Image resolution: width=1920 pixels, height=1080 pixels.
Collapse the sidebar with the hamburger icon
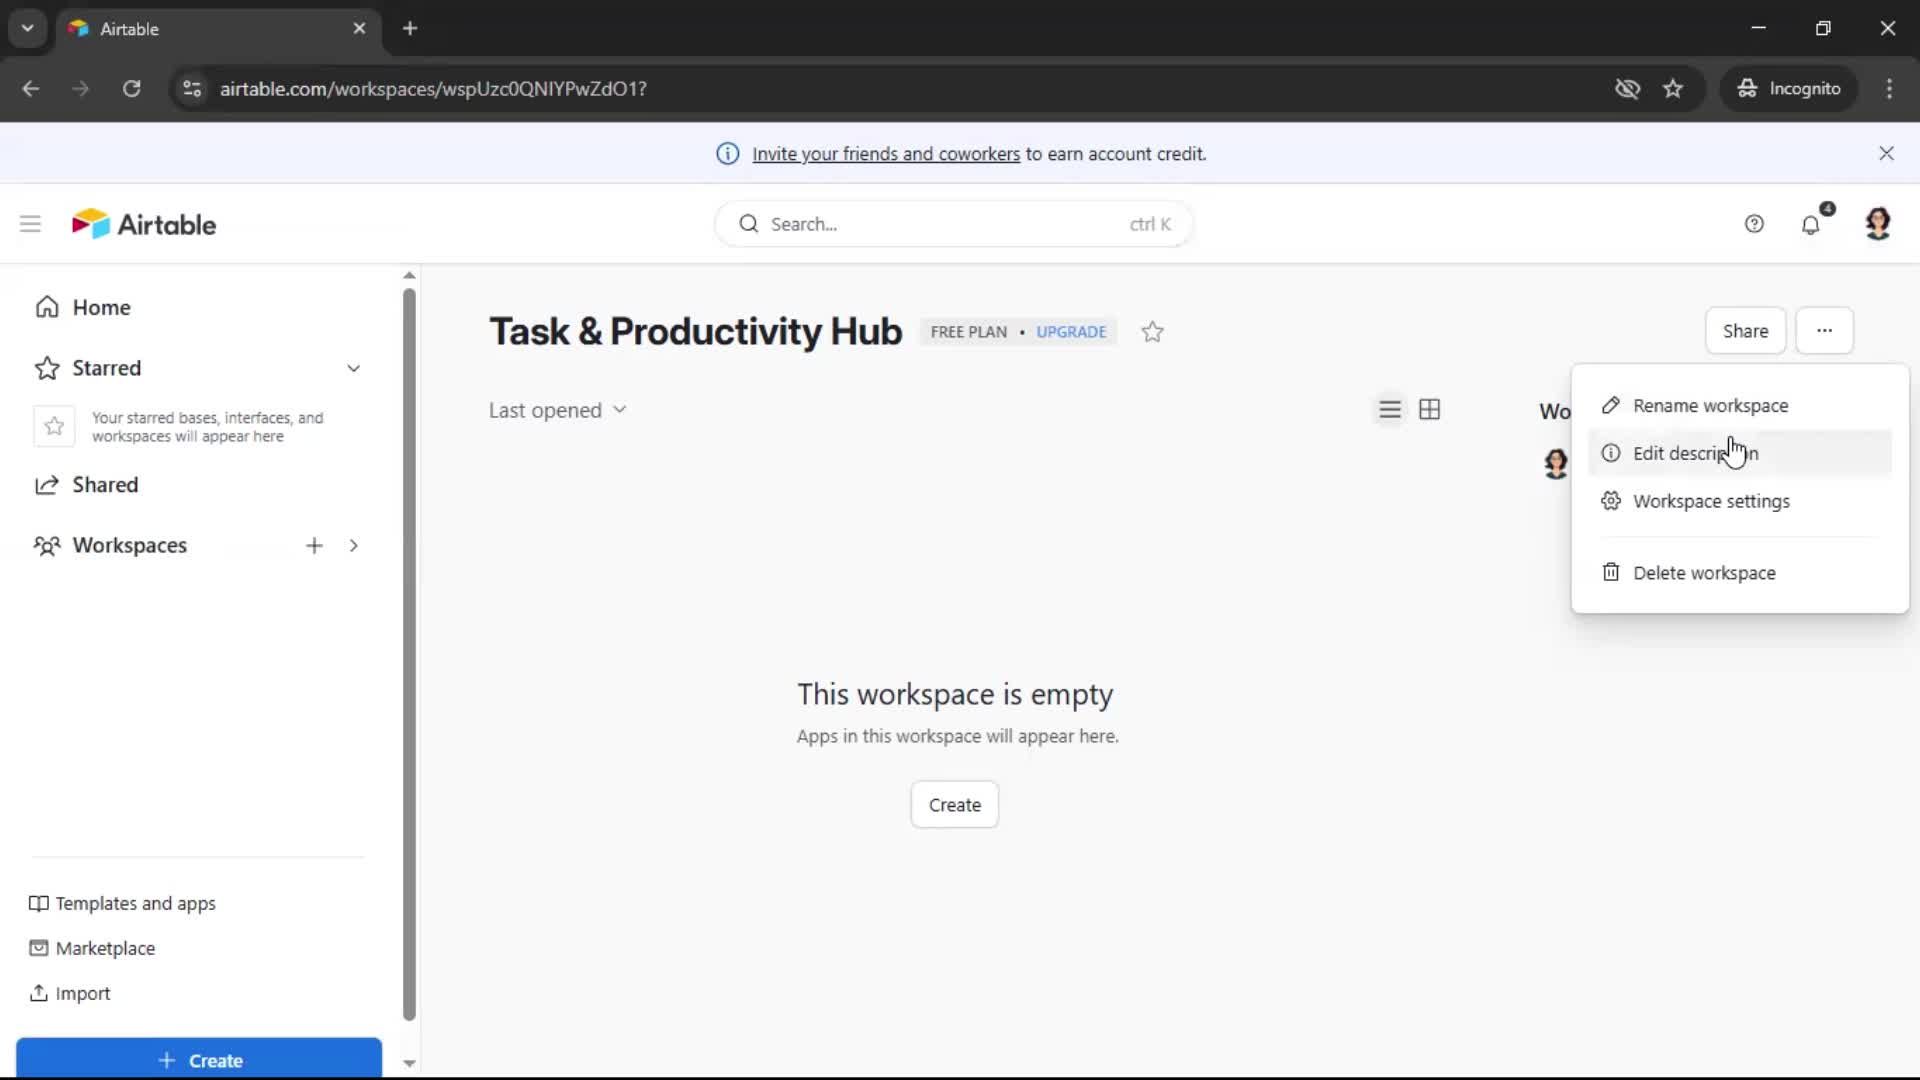[x=30, y=224]
